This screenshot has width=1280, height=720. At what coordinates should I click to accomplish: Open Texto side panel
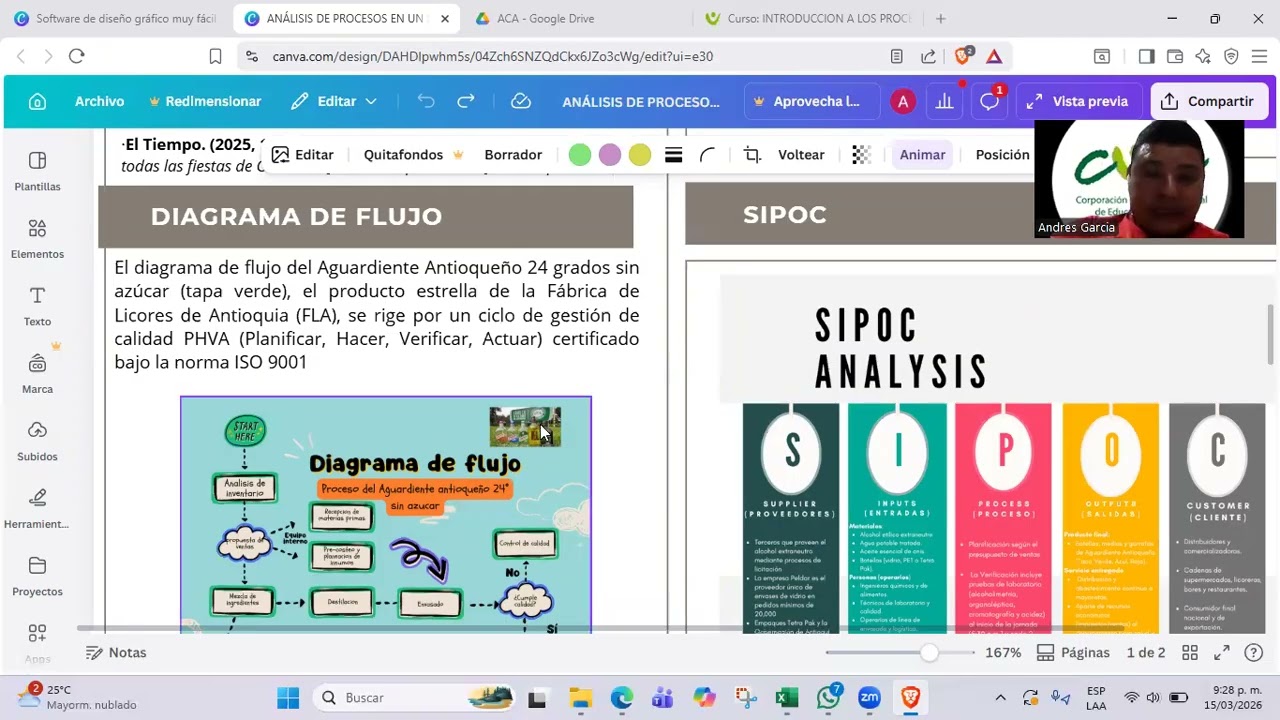pyautogui.click(x=37, y=306)
